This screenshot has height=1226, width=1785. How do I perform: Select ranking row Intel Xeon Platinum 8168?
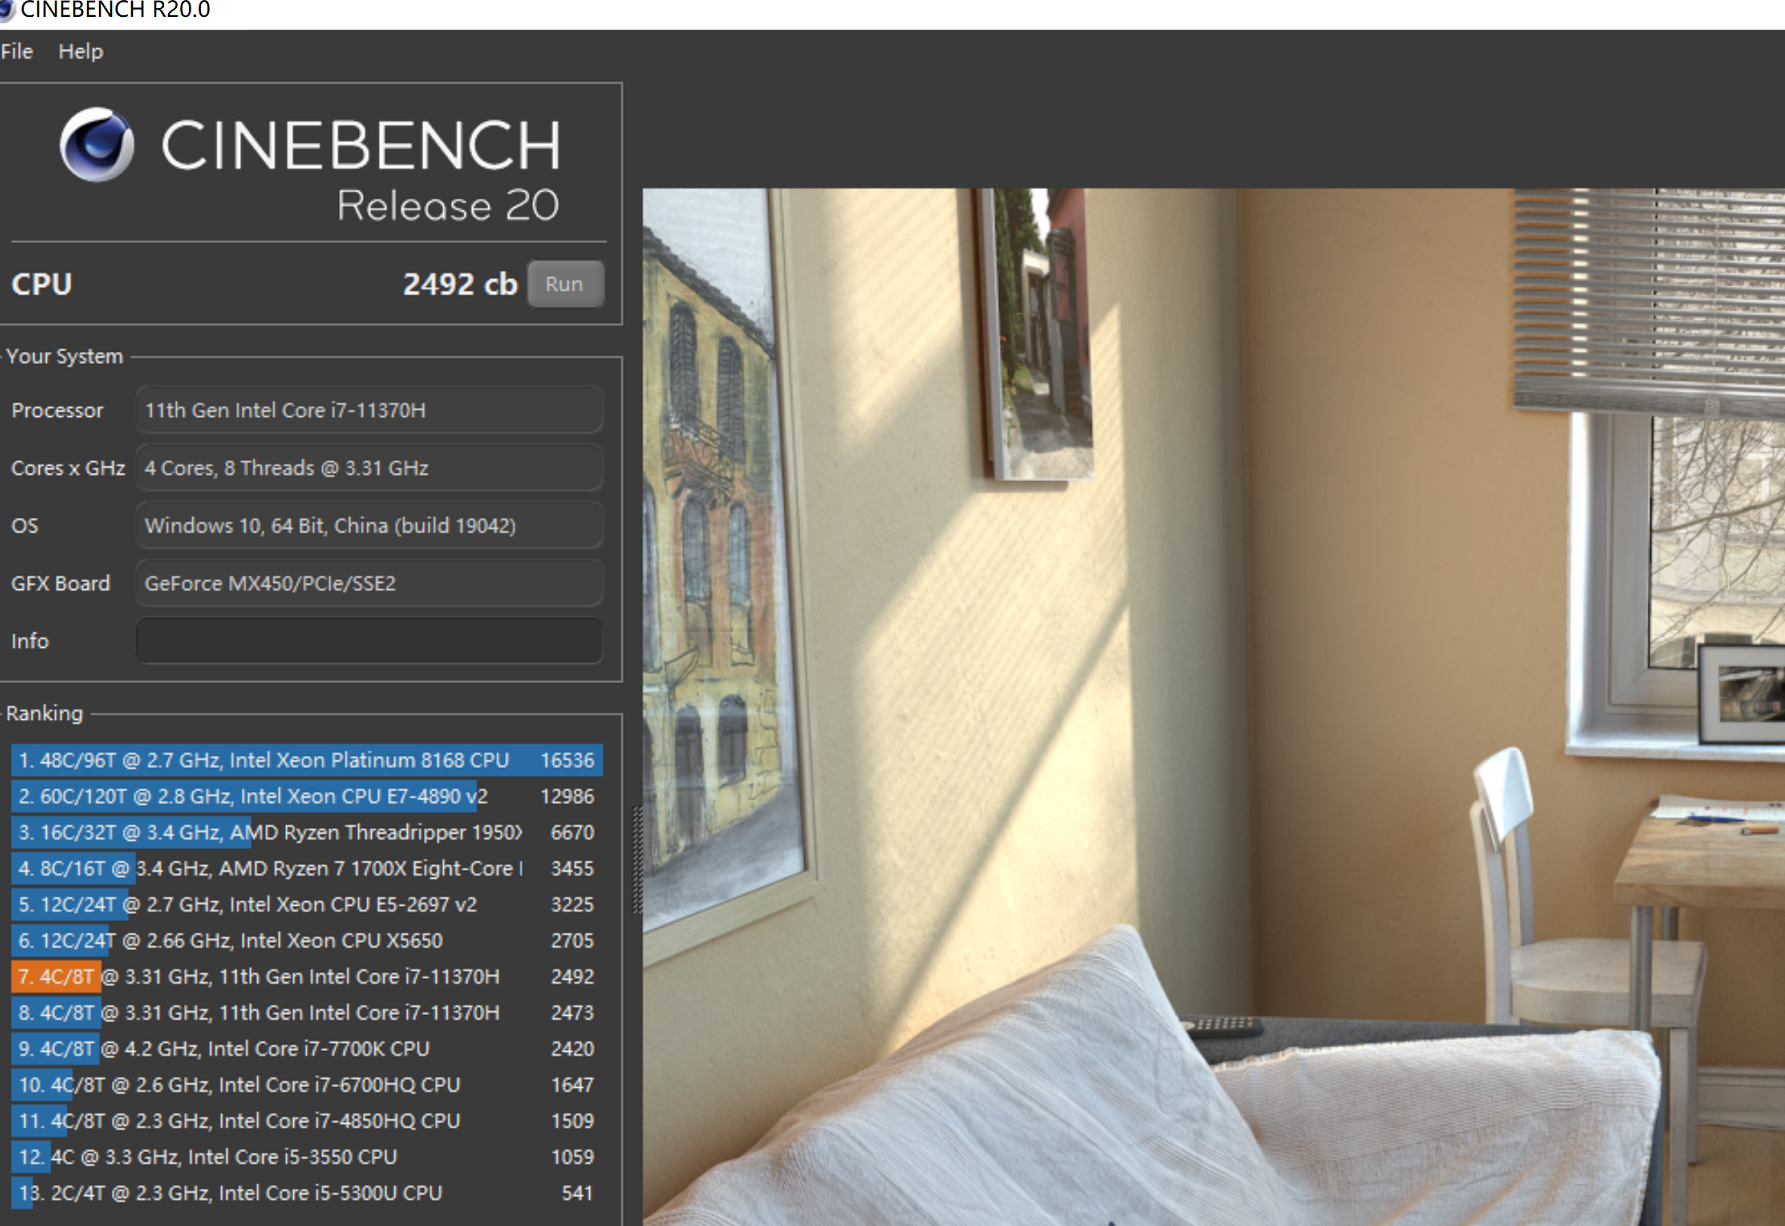click(307, 760)
